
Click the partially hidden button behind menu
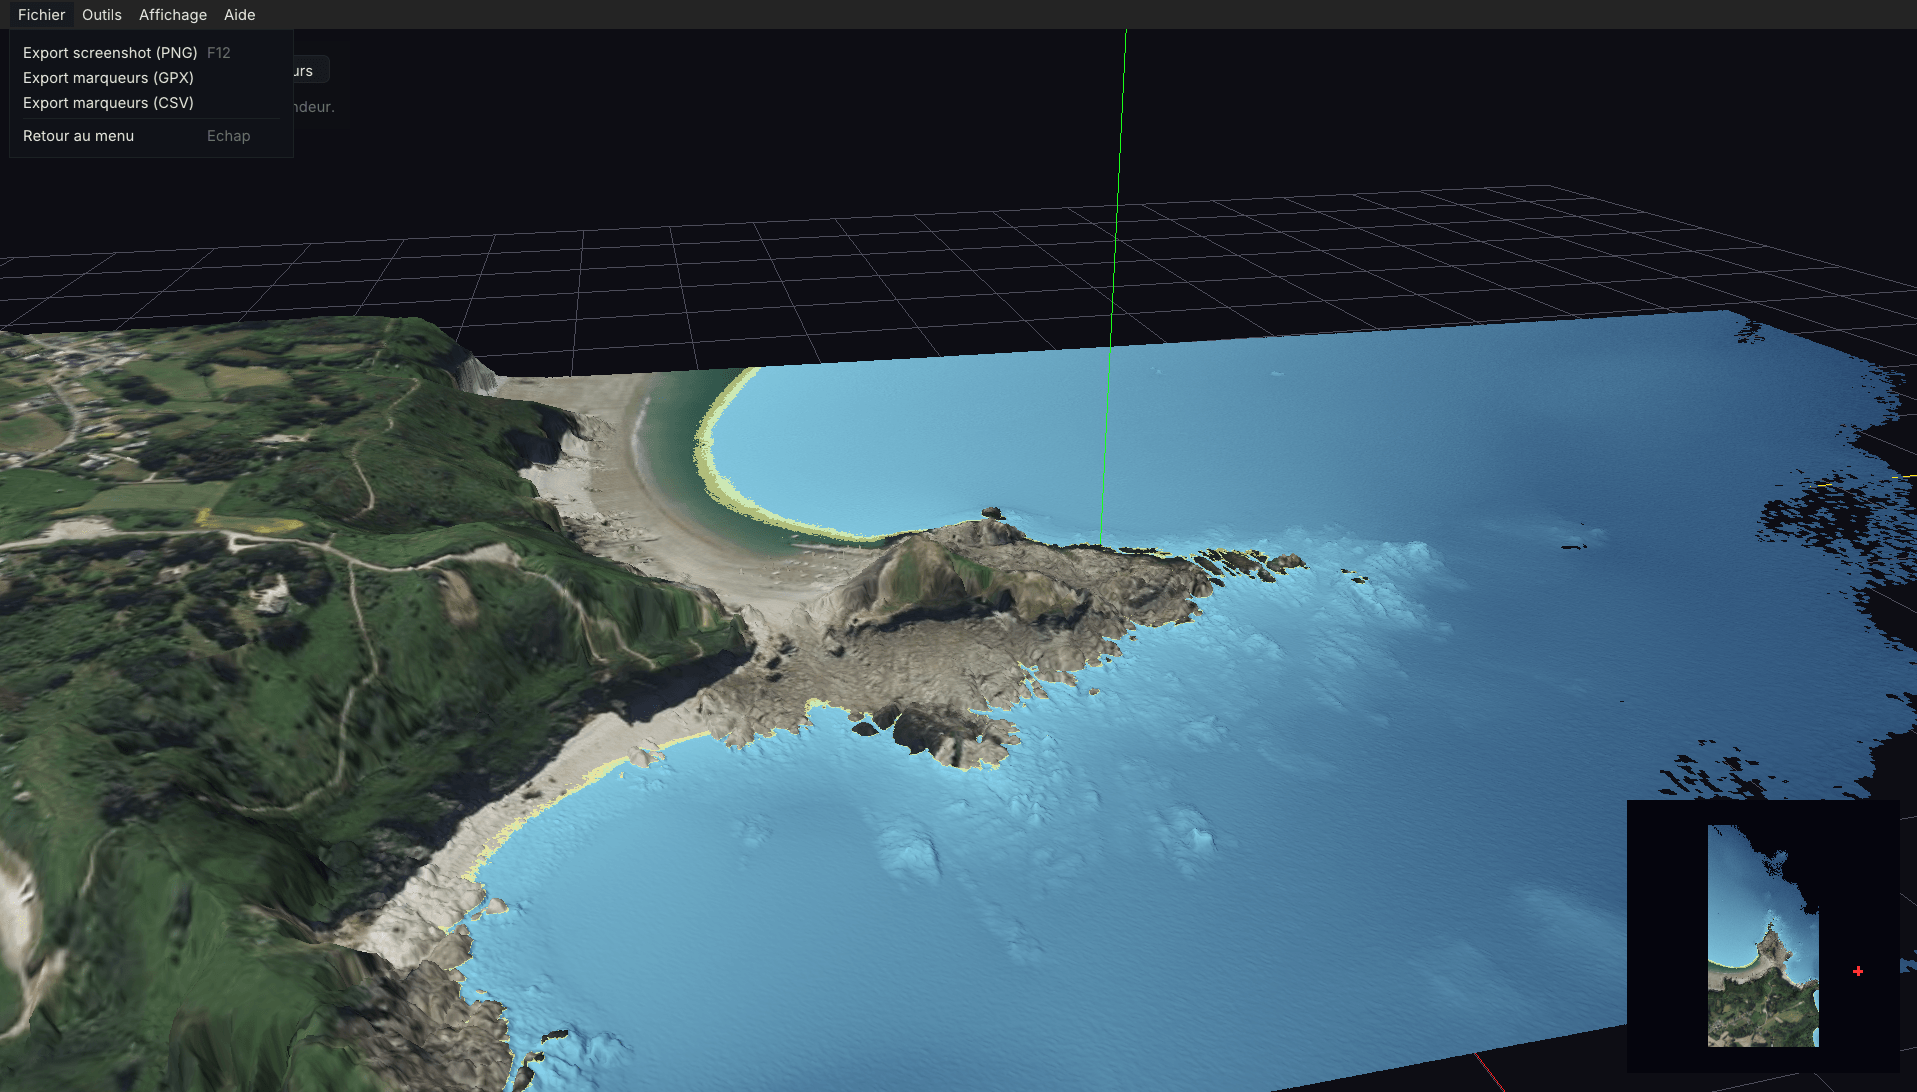click(x=311, y=71)
